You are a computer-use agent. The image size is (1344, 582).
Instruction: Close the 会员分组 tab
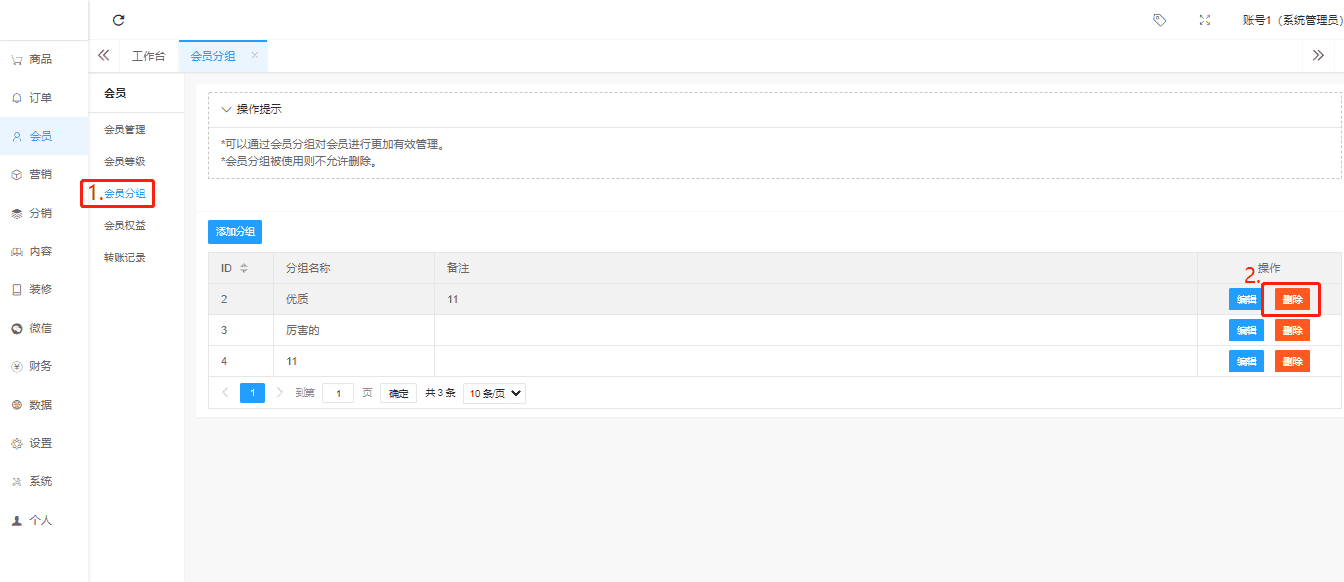click(x=254, y=56)
